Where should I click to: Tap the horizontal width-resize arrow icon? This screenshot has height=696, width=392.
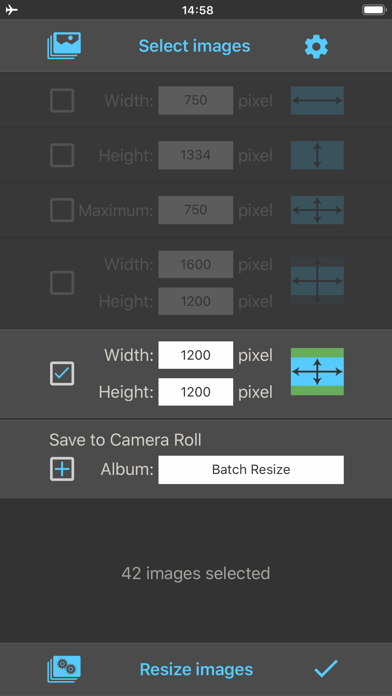coord(317,100)
